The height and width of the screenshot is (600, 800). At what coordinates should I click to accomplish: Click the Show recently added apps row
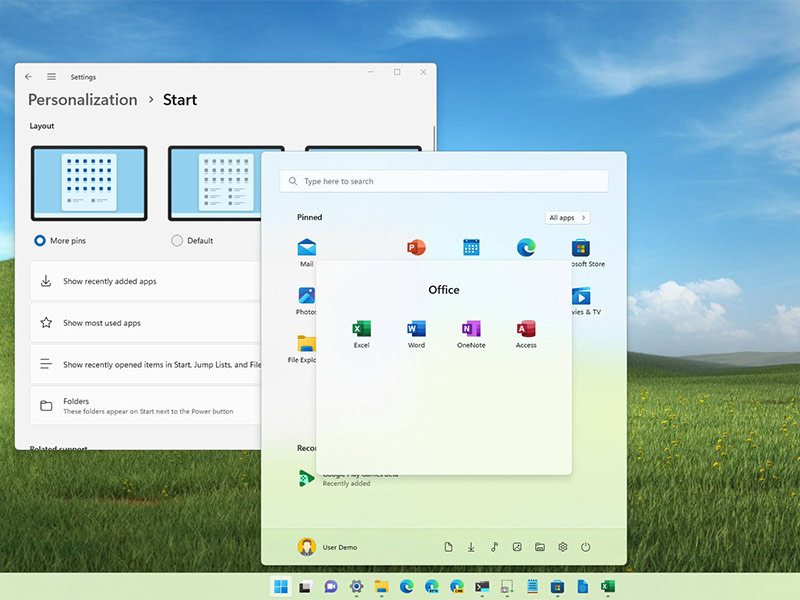146,281
